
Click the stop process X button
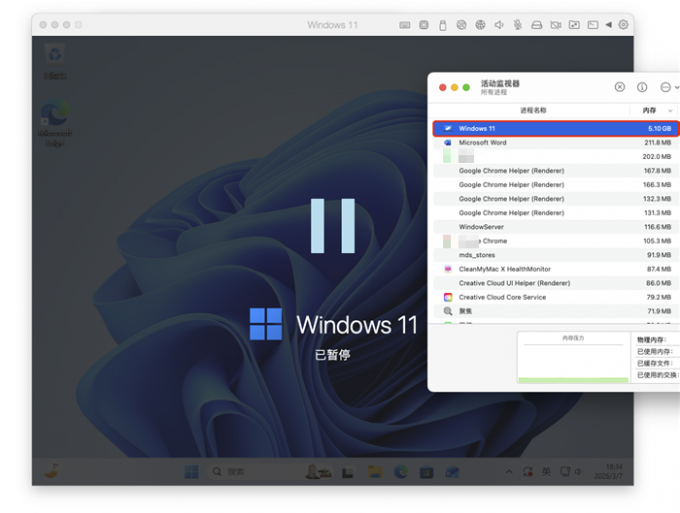point(620,88)
